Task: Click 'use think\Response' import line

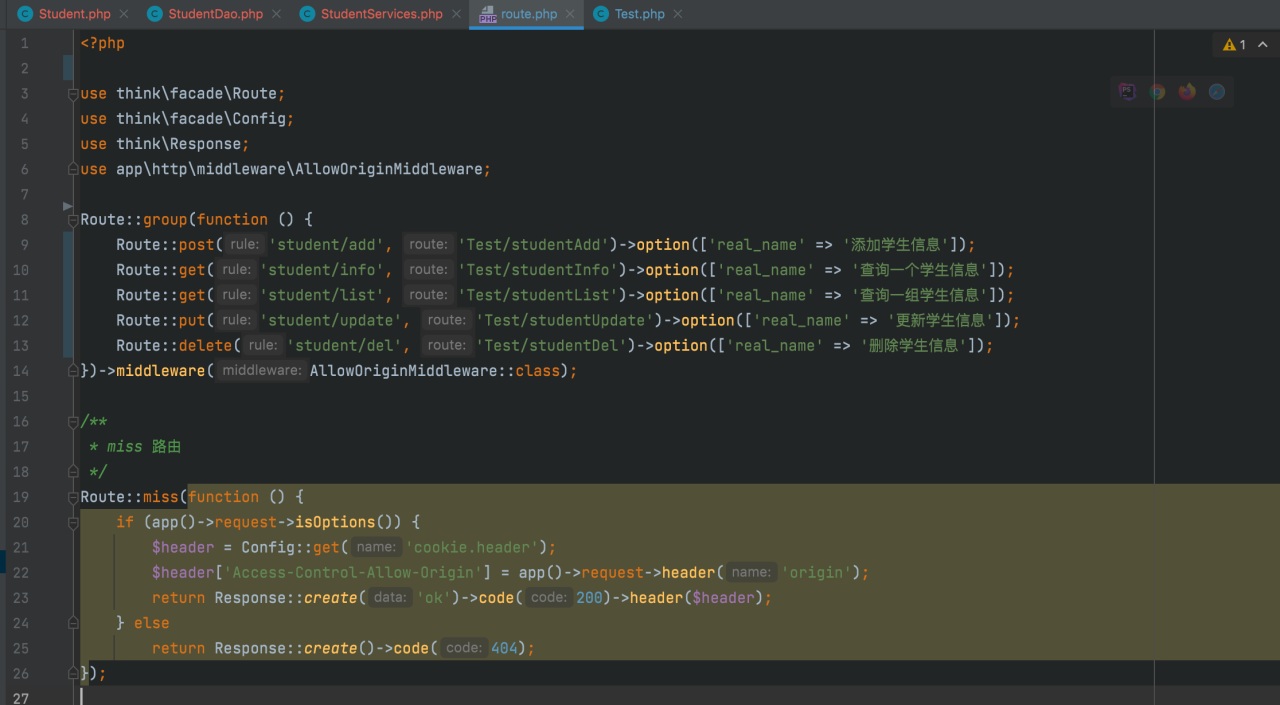Action: (165, 144)
